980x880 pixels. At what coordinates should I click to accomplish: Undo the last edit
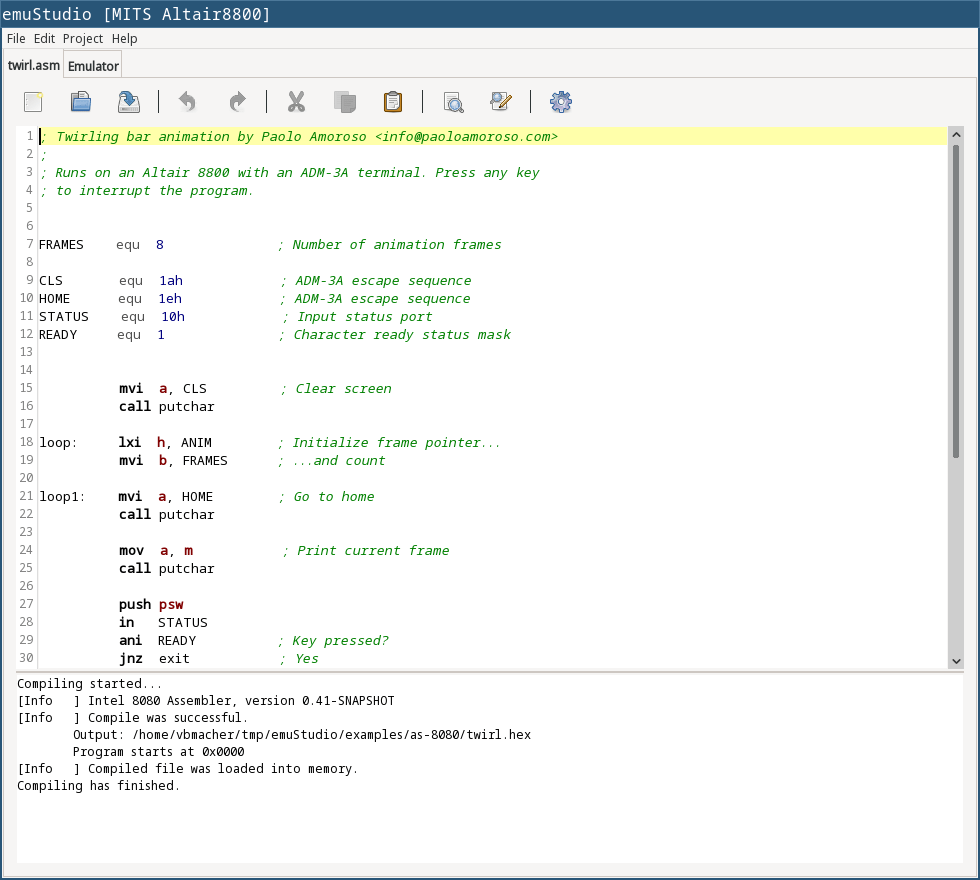coord(188,102)
